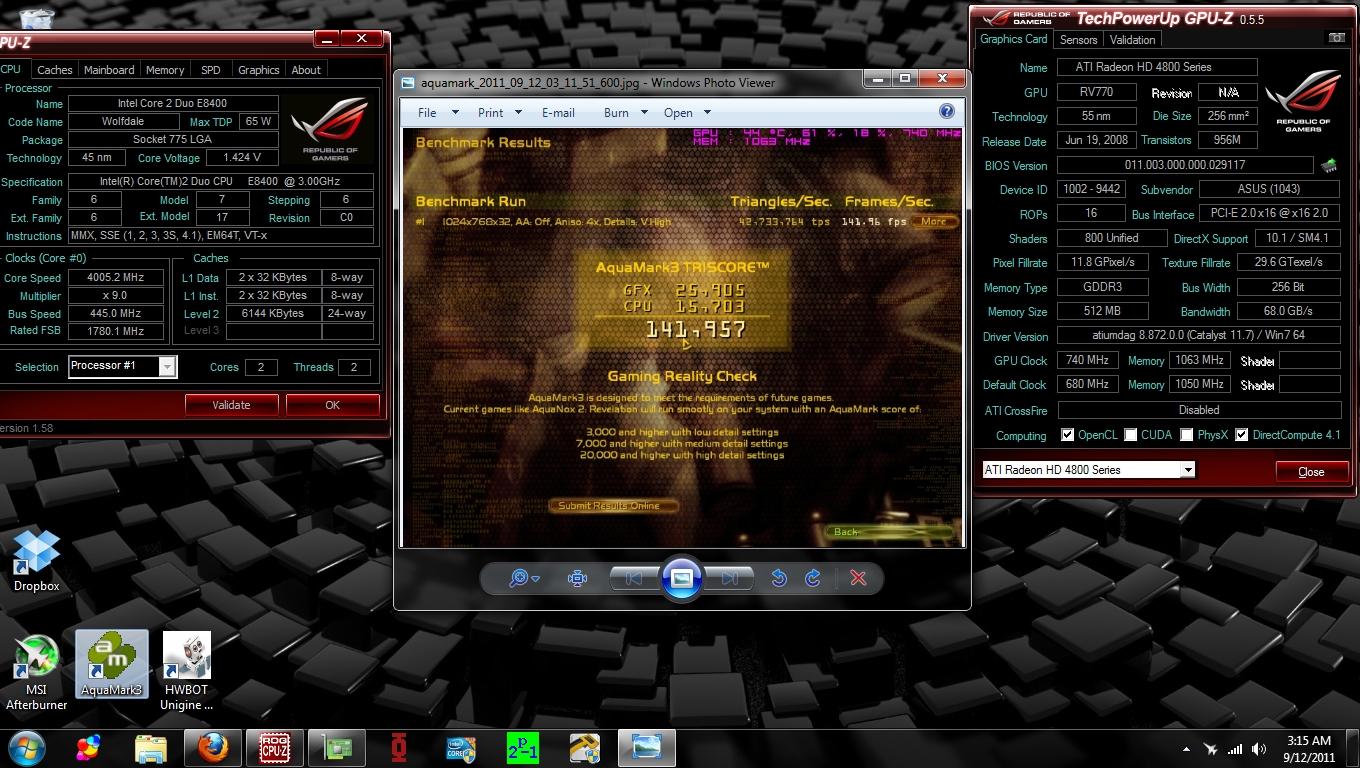This screenshot has height=768, width=1360.
Task: Click GPU Clock value 740 MHz in GPU-Z
Action: (1087, 361)
